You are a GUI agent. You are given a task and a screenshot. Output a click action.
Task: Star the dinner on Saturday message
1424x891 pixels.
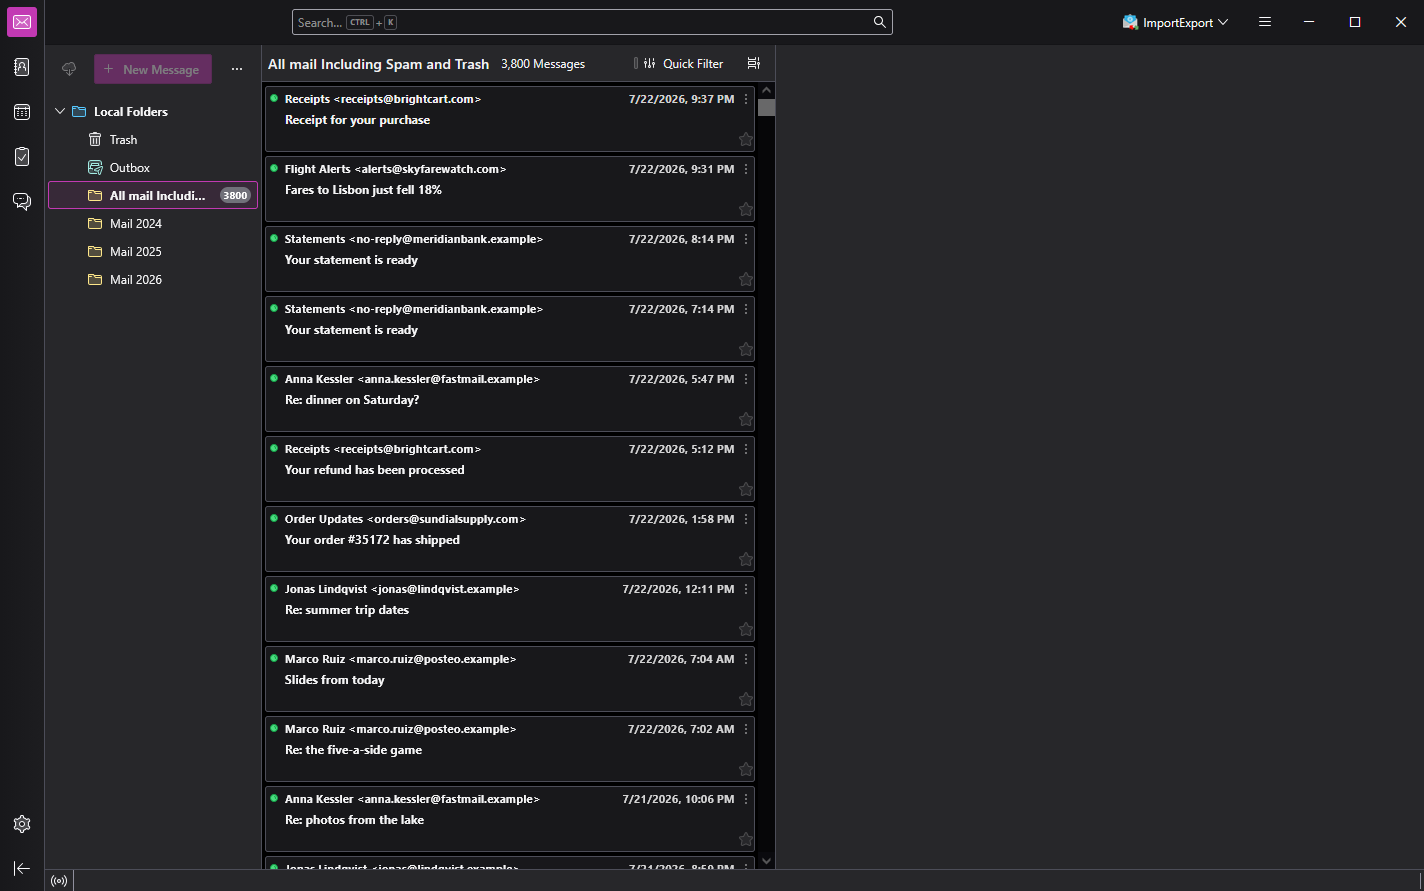(745, 420)
